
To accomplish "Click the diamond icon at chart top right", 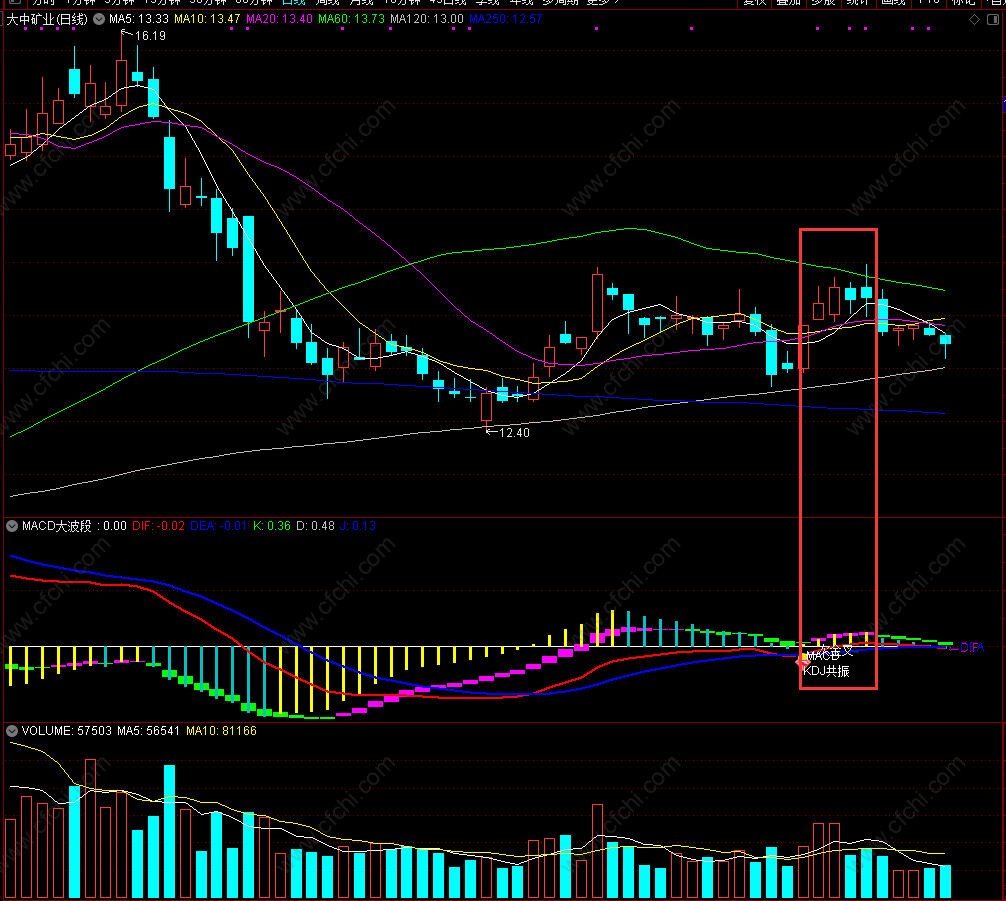I will tap(974, 19).
